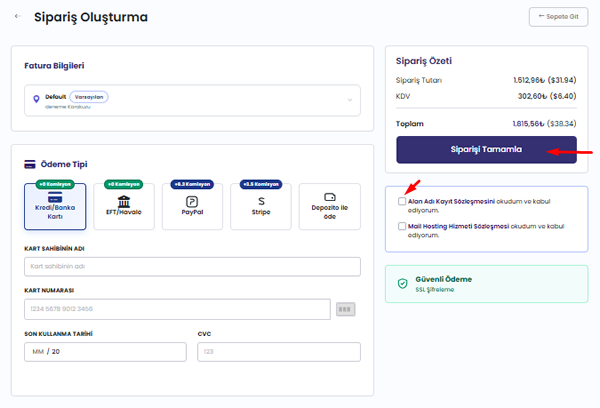Click the location pin icon in Fatura Bilgileri
This screenshot has width=600, height=408.
tap(36, 99)
